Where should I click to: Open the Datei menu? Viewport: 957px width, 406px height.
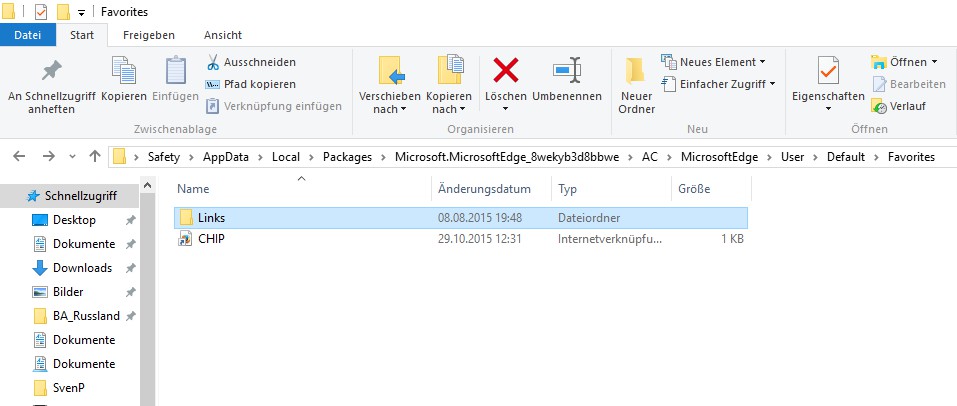pyautogui.click(x=28, y=35)
